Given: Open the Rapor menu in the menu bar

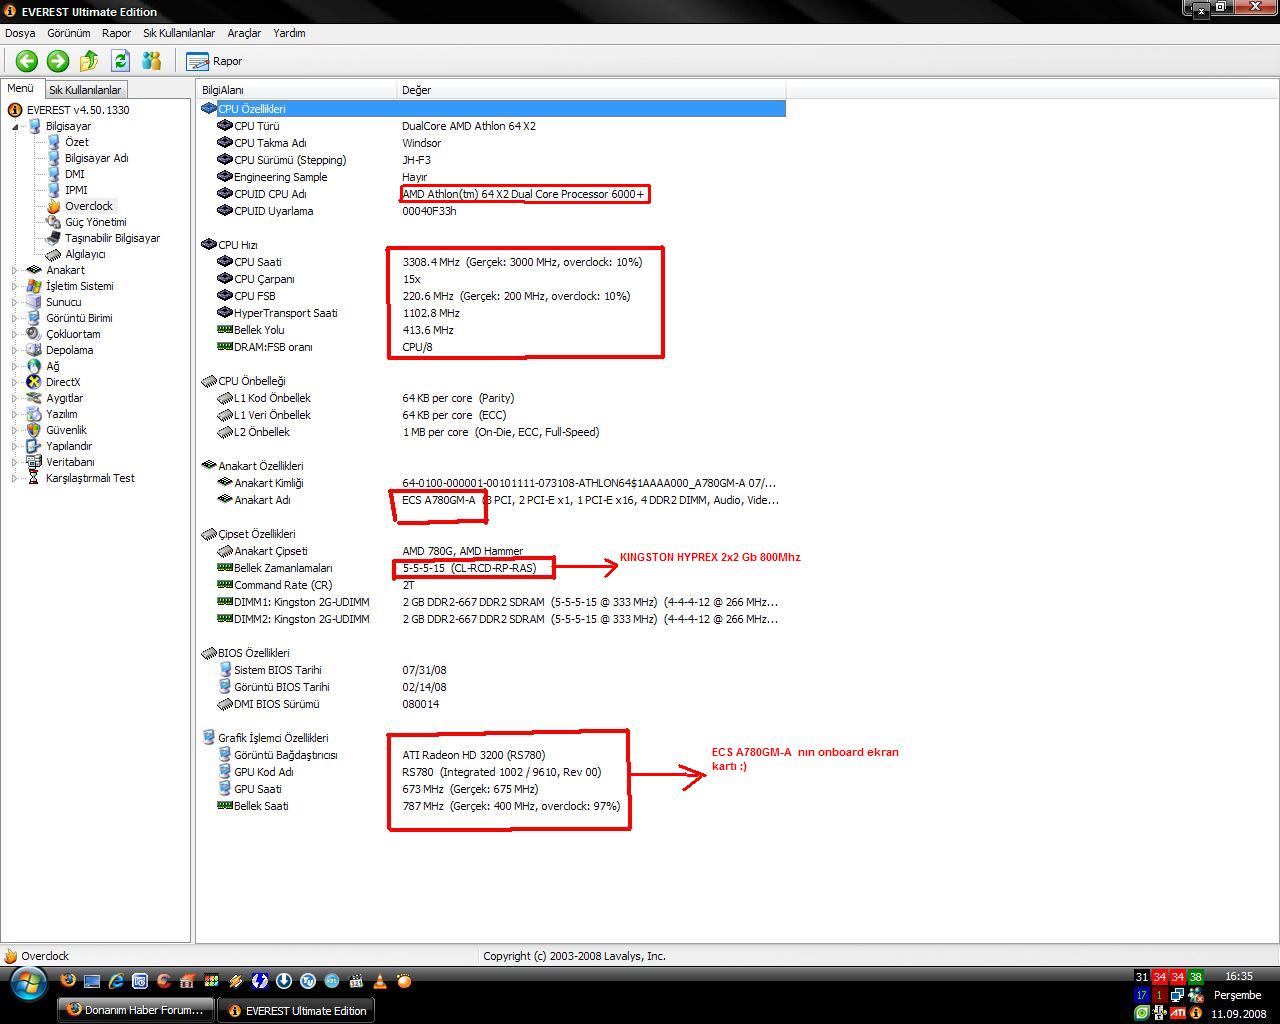Looking at the screenshot, I should pyautogui.click(x=116, y=33).
